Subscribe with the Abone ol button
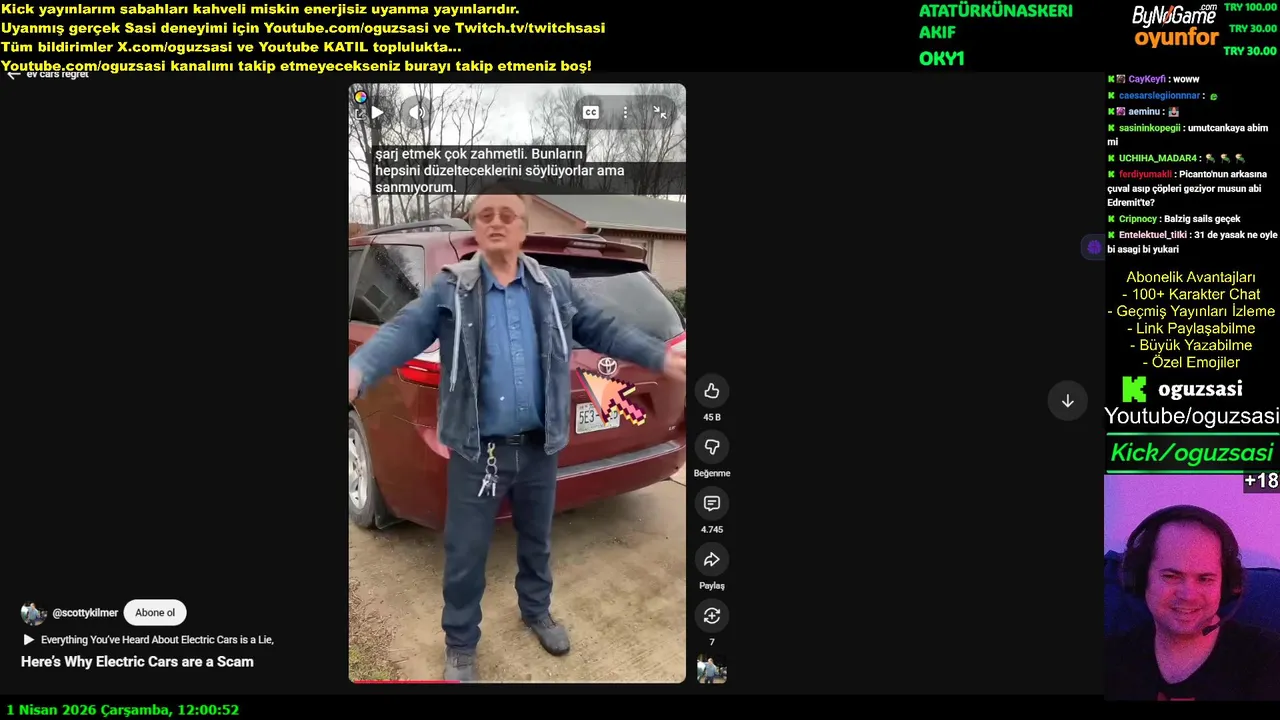Viewport: 1280px width, 720px height. (x=155, y=613)
